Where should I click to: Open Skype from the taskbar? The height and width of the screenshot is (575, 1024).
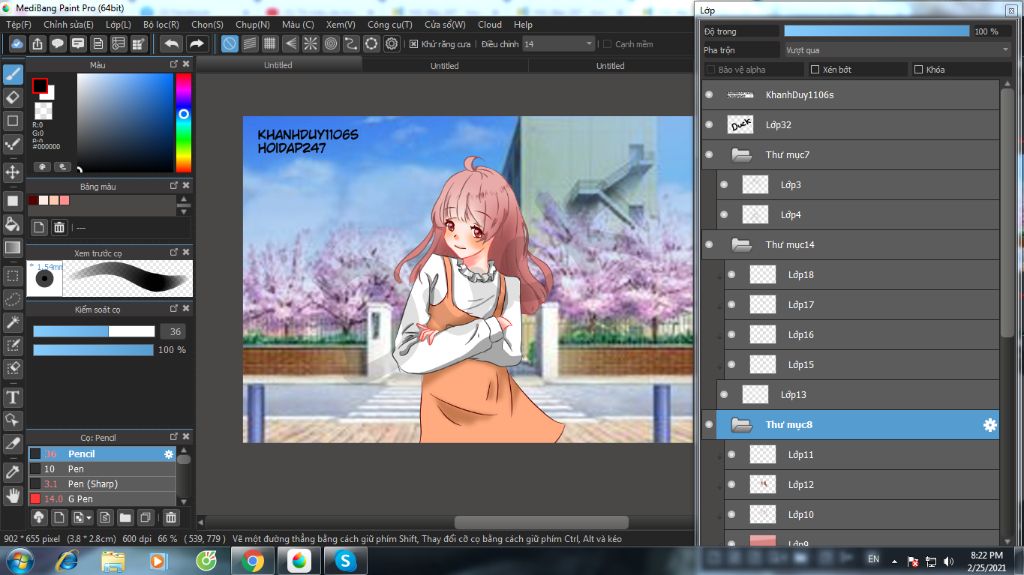(x=345, y=561)
